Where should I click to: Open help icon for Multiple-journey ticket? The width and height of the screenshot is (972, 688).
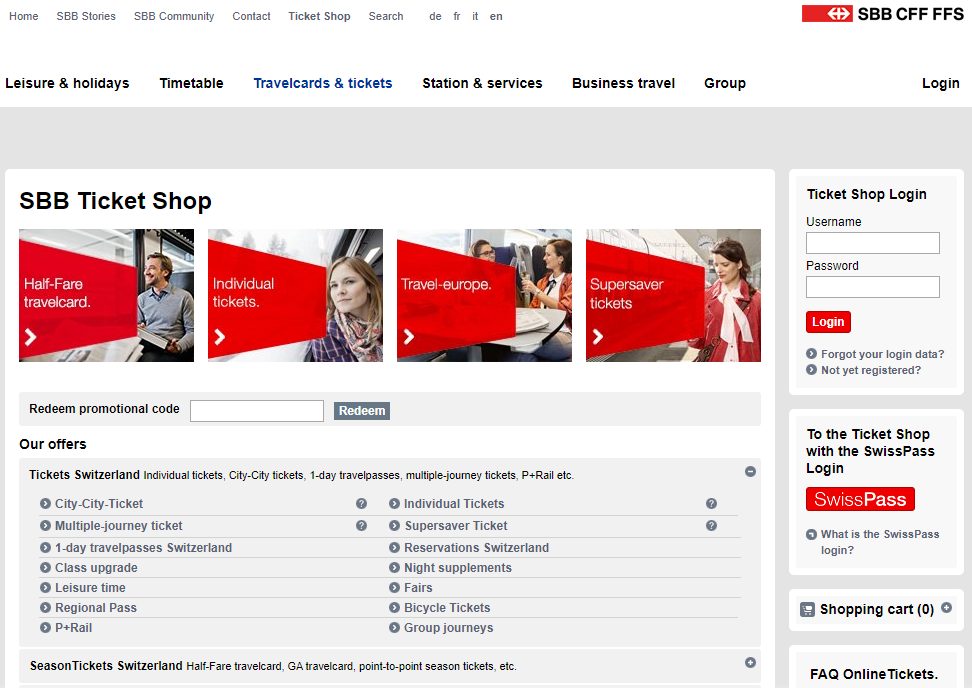coord(361,526)
